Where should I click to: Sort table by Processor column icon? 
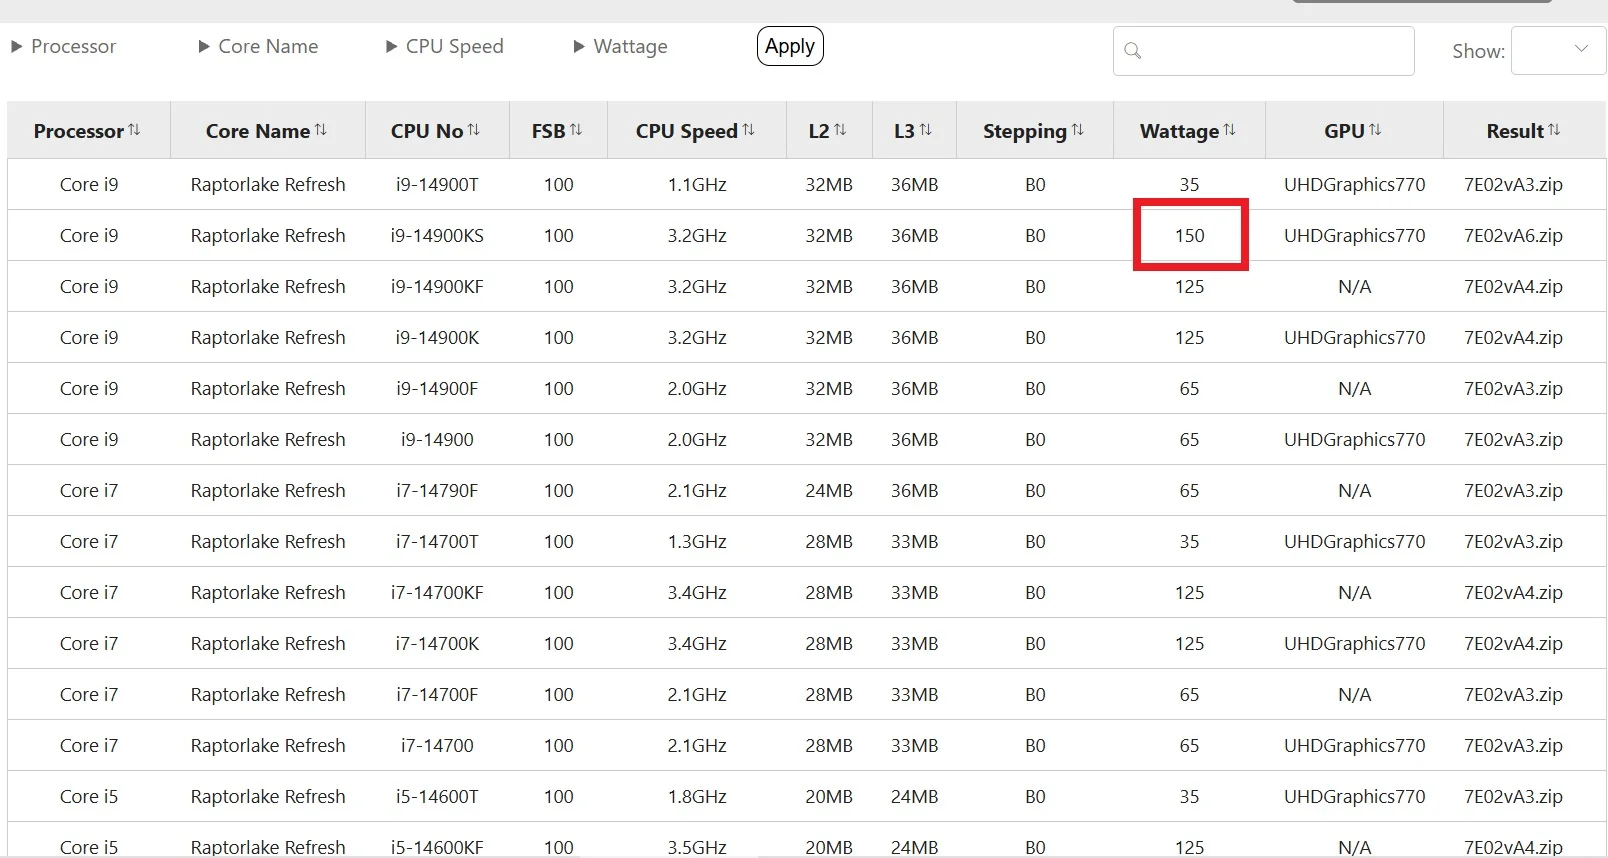(134, 130)
